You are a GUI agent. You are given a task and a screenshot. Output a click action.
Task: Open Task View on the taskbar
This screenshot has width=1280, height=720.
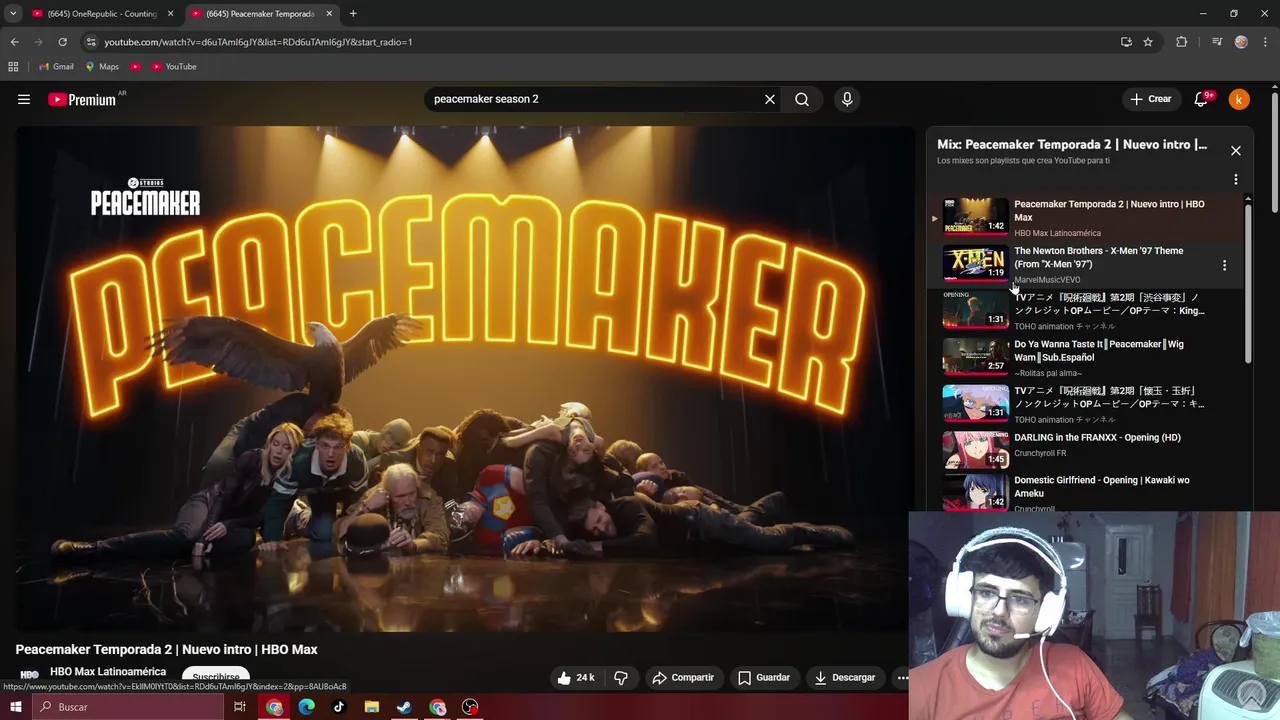point(240,707)
